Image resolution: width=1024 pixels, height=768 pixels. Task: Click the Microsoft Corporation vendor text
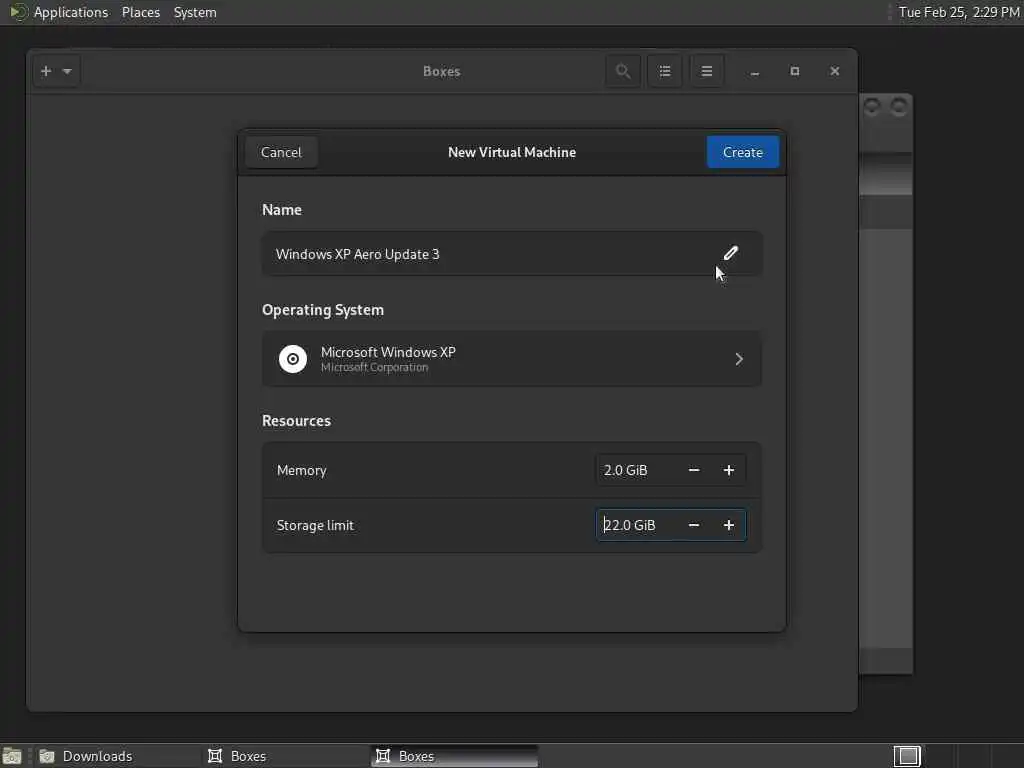pyautogui.click(x=374, y=368)
